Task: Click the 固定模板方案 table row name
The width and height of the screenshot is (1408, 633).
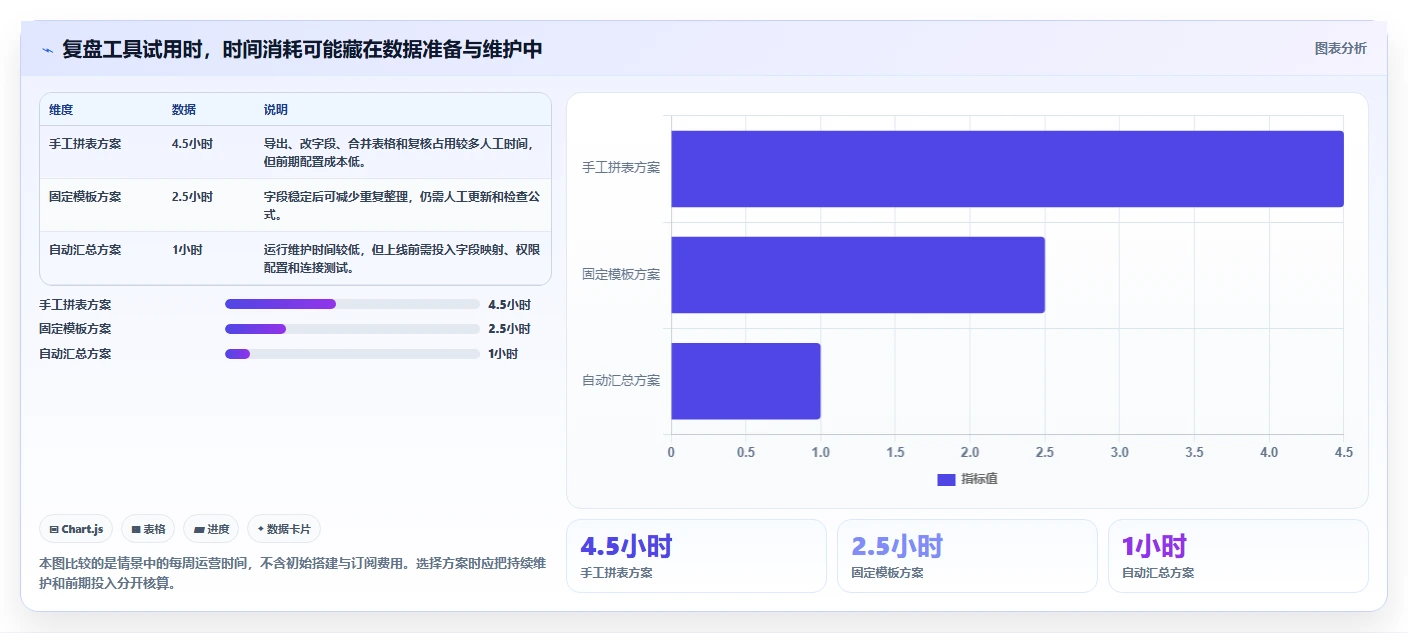Action: (85, 196)
